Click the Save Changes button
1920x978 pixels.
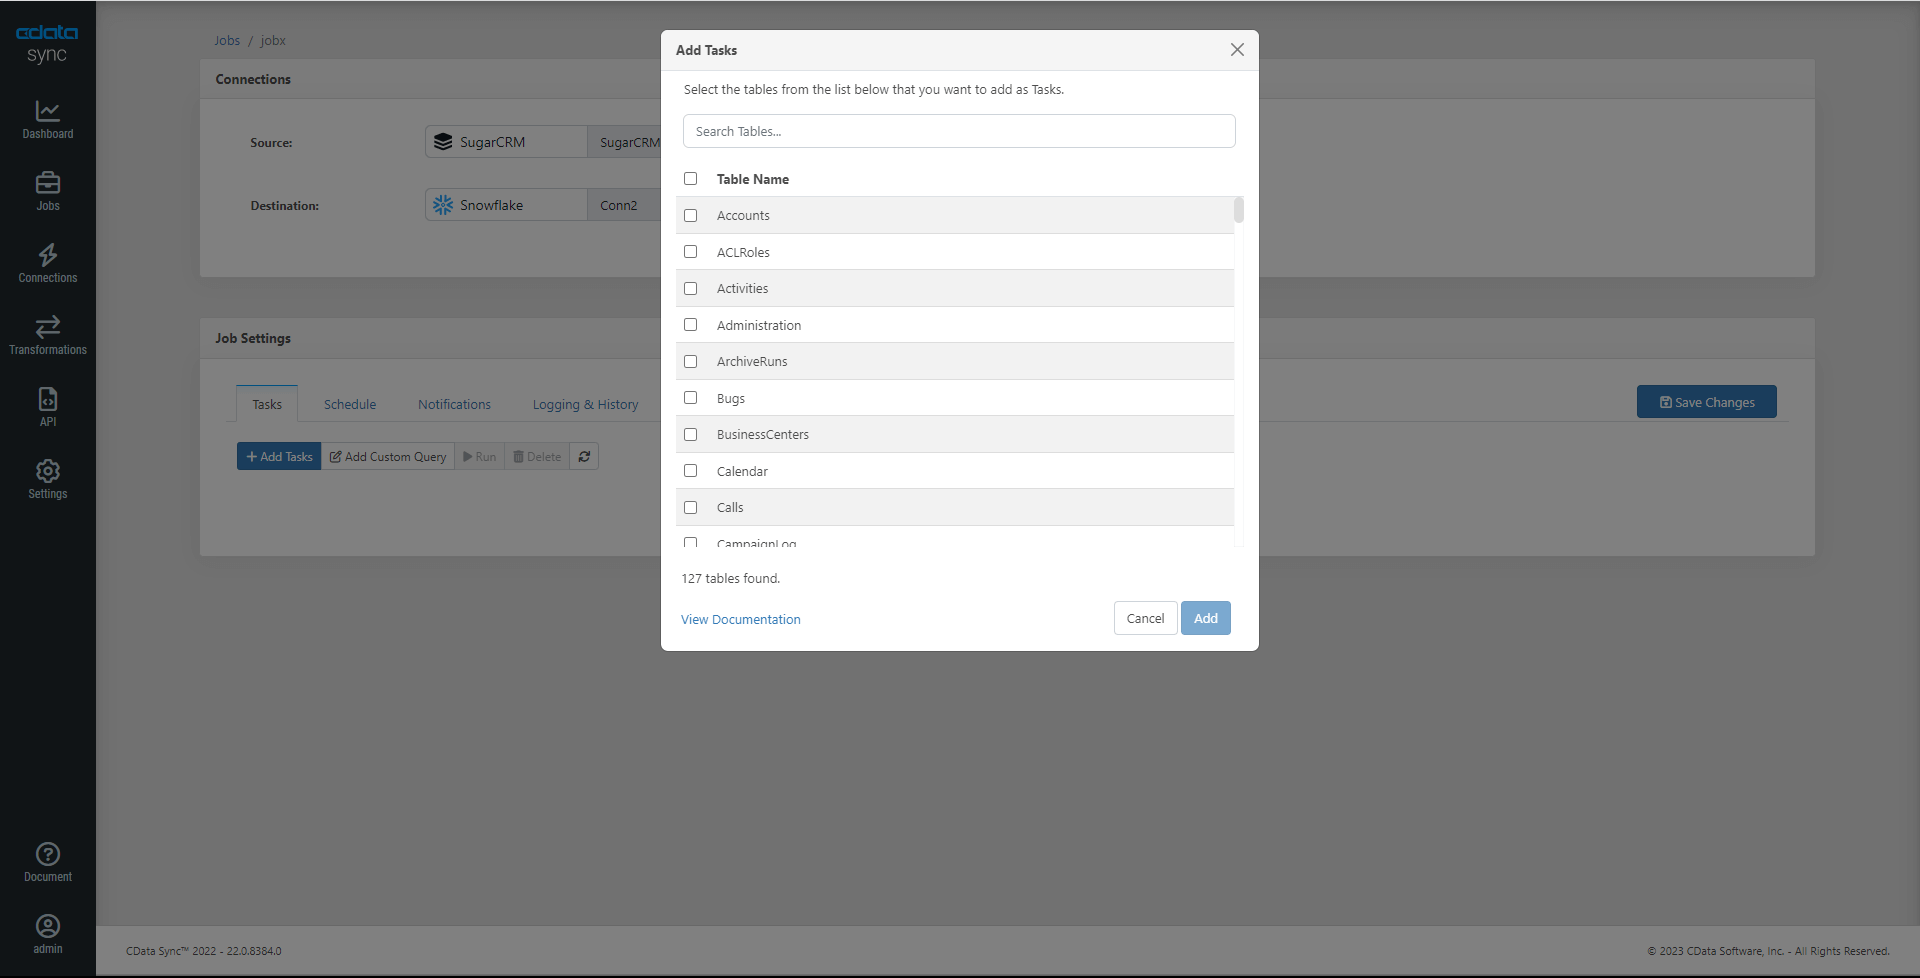tap(1707, 402)
